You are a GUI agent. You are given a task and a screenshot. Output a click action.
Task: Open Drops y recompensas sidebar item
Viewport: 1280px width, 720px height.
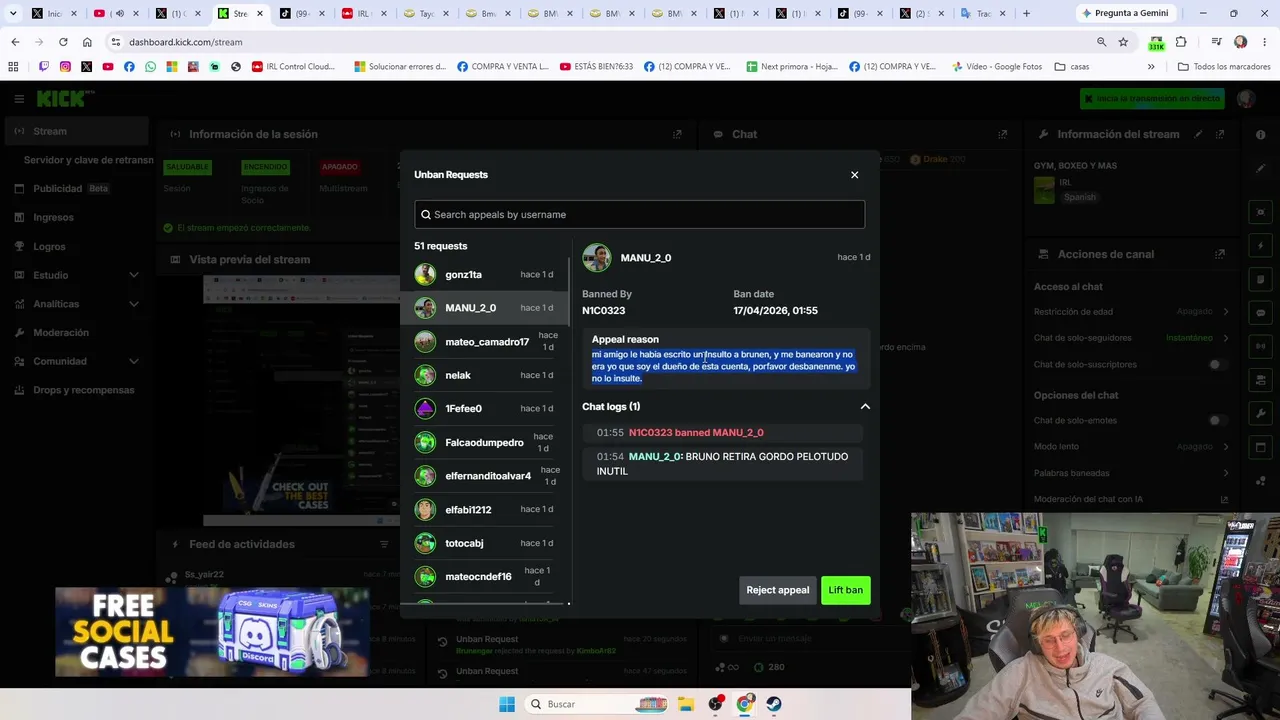click(77, 390)
